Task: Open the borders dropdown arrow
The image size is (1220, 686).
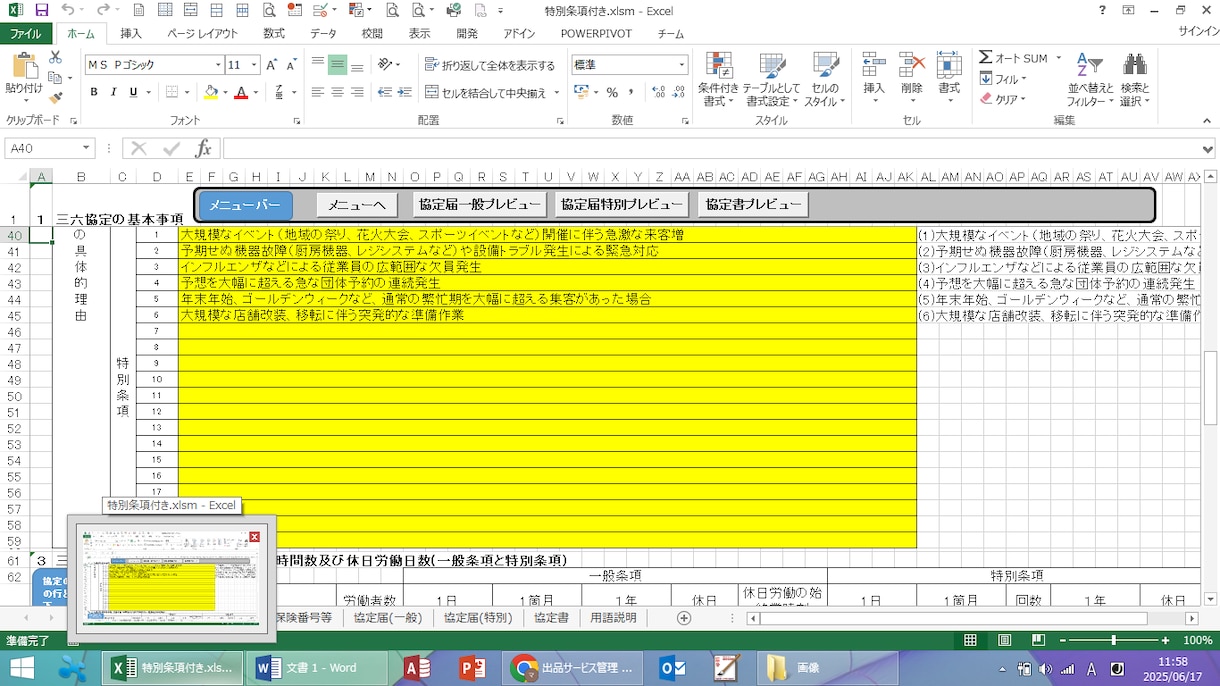Action: (187, 92)
